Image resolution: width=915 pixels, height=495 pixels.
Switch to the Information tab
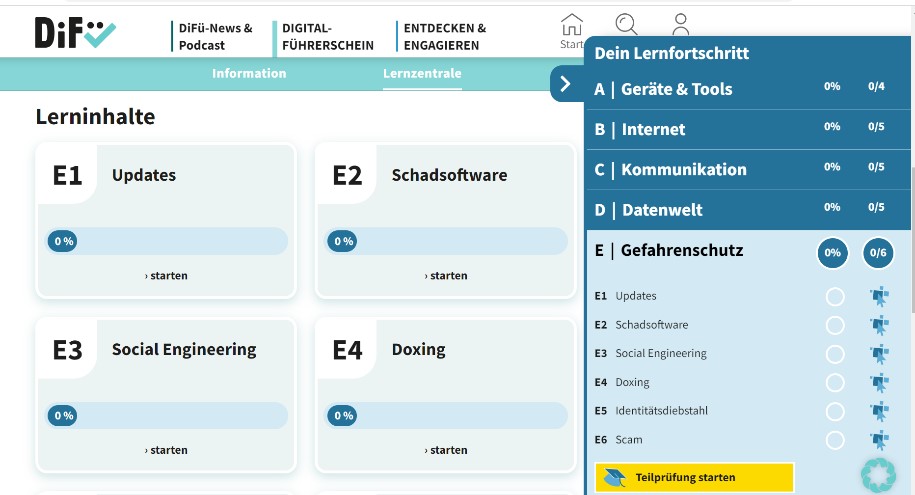pyautogui.click(x=249, y=73)
